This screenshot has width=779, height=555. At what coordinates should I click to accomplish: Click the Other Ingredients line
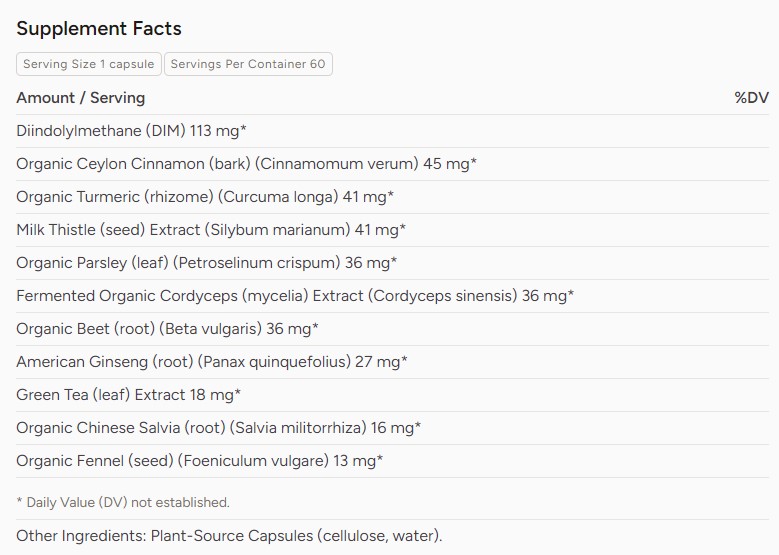(x=229, y=536)
